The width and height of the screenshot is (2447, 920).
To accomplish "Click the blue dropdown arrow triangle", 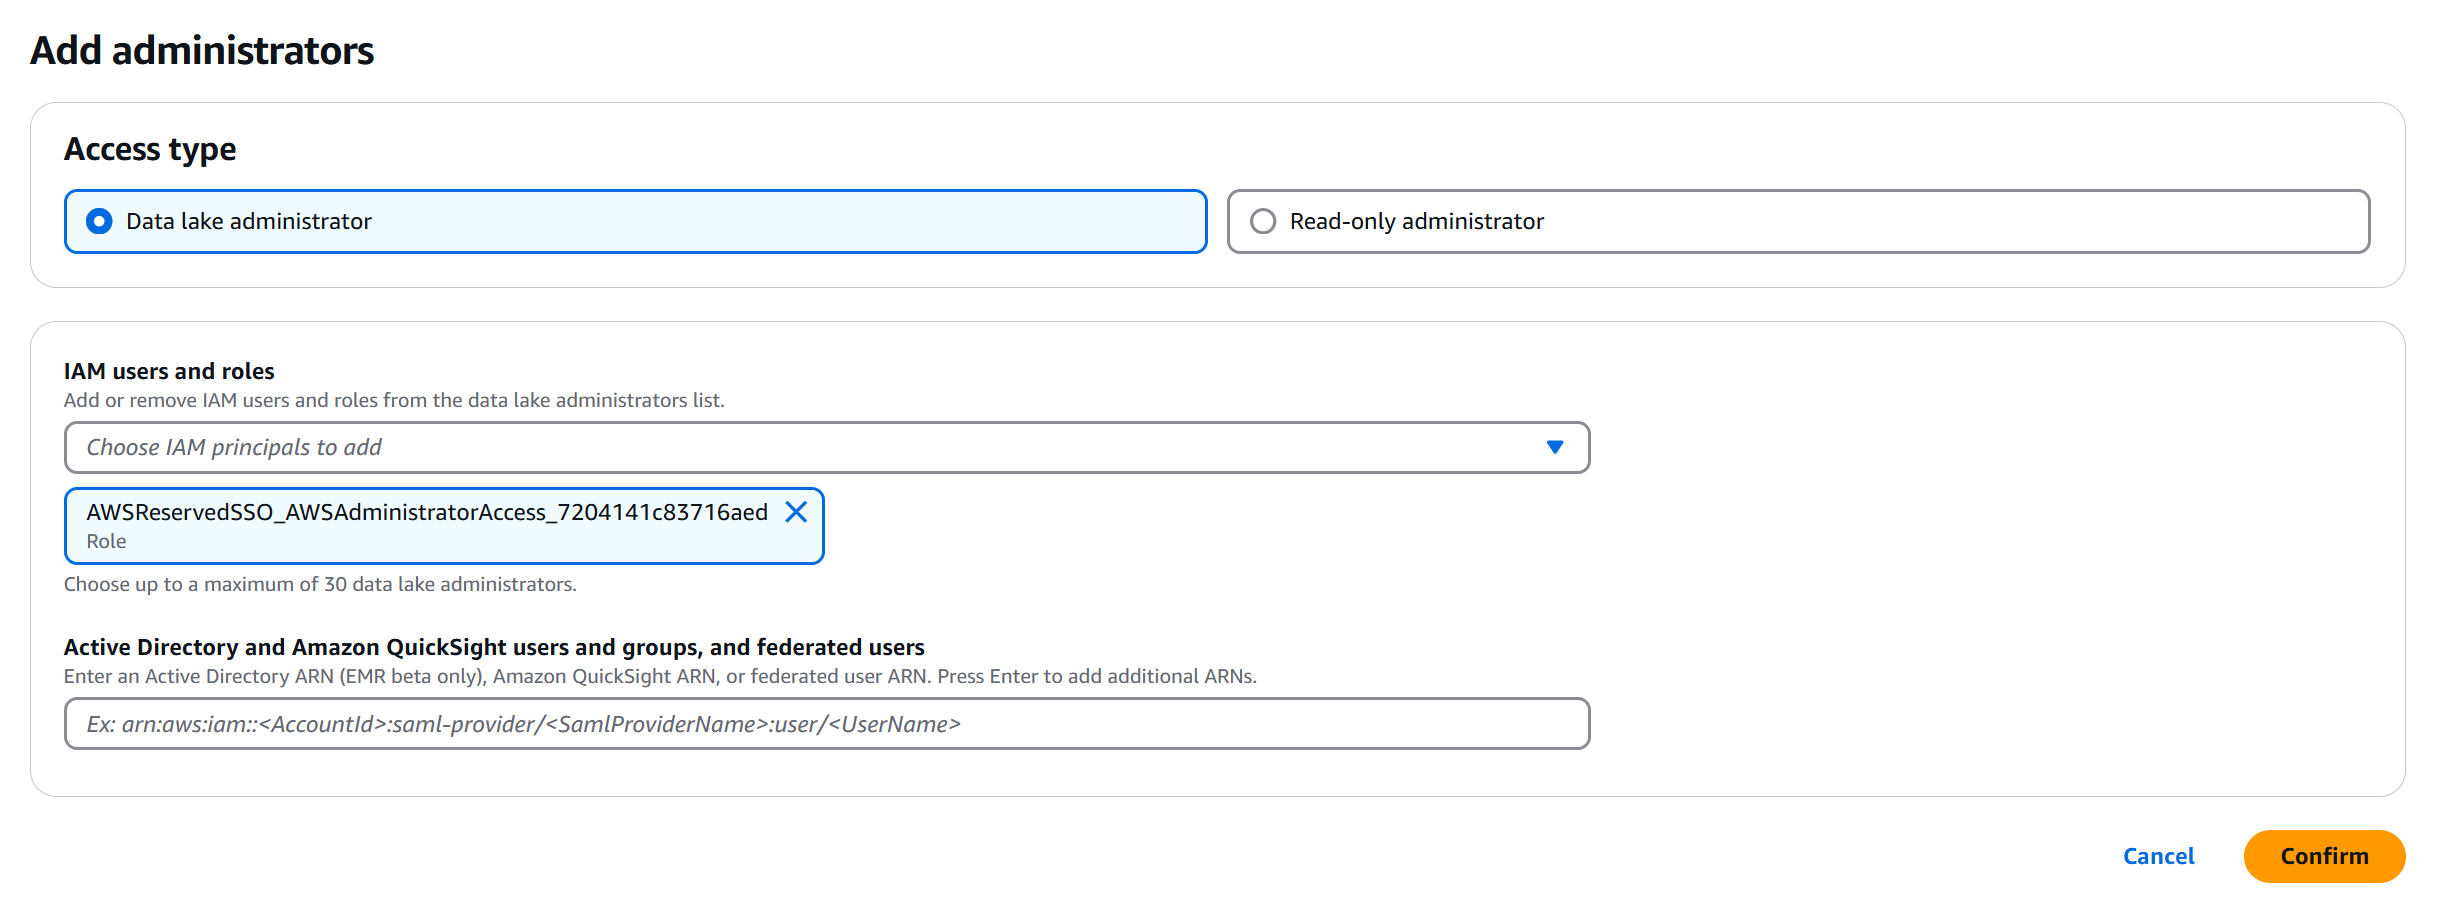I will coord(1554,447).
